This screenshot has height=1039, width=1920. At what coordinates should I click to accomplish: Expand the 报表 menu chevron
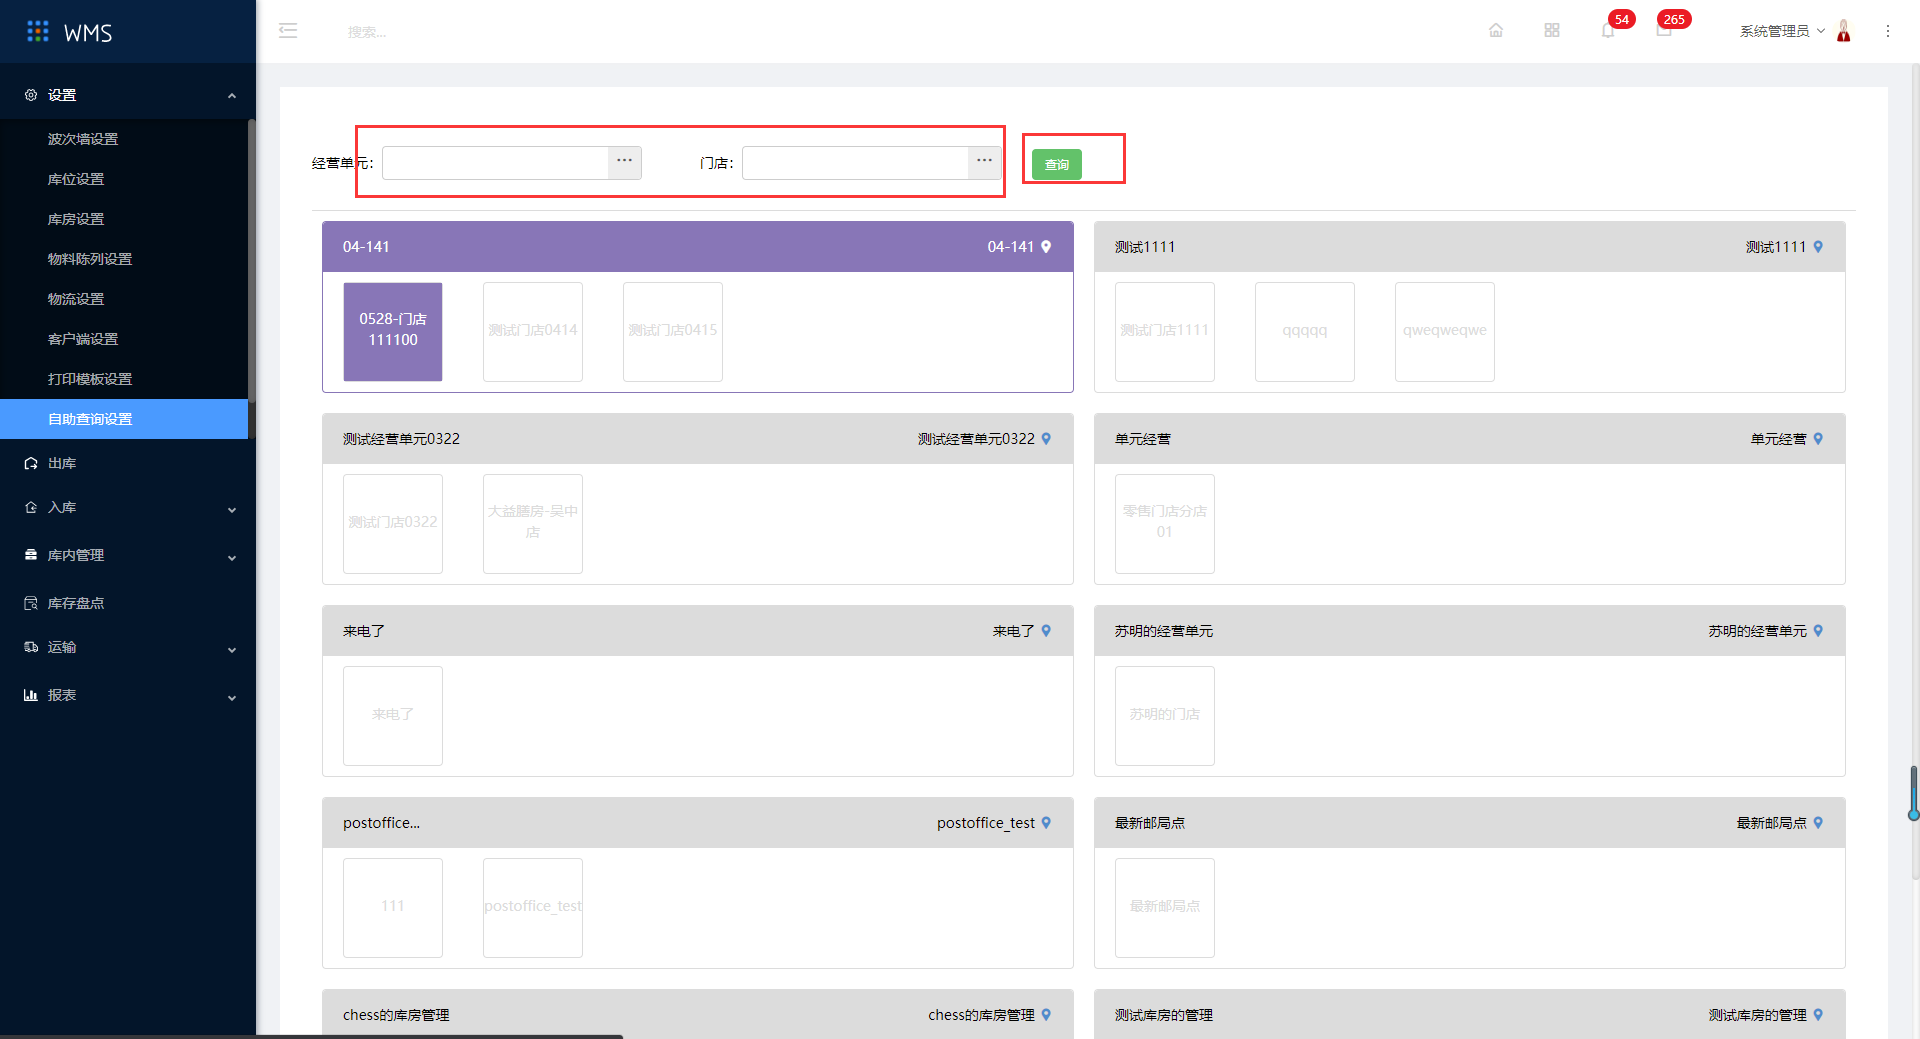pyautogui.click(x=232, y=698)
